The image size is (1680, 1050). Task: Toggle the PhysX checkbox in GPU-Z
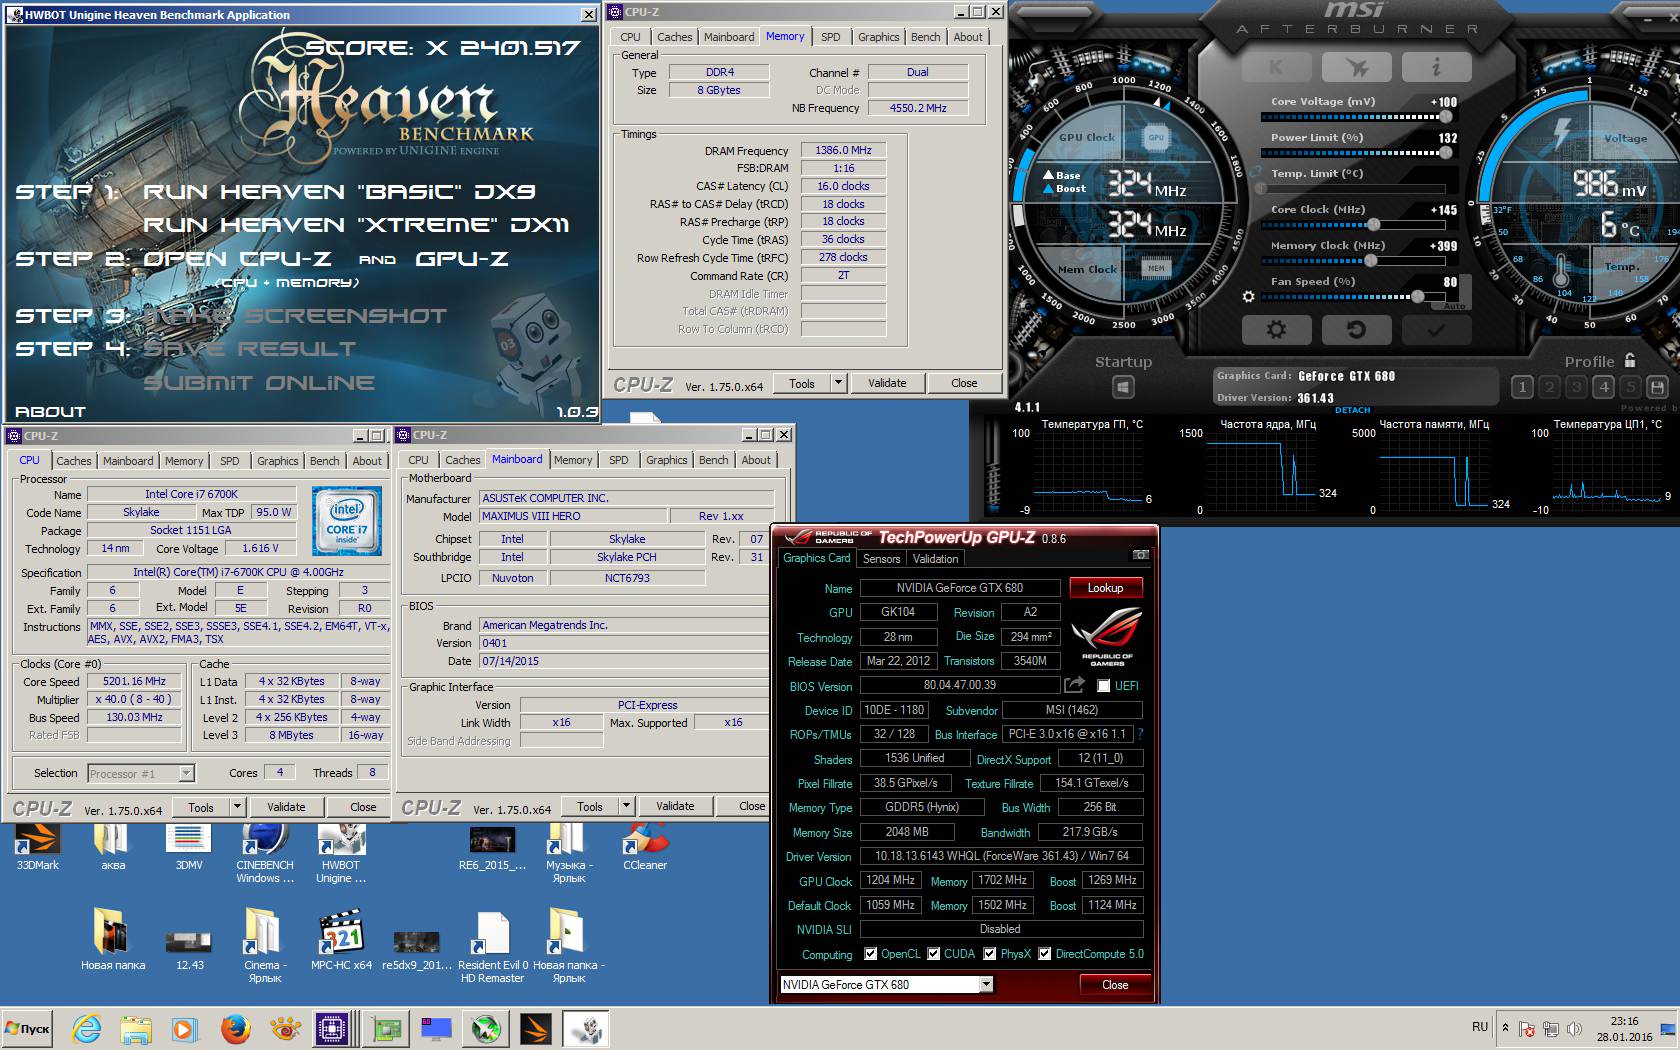[x=989, y=954]
